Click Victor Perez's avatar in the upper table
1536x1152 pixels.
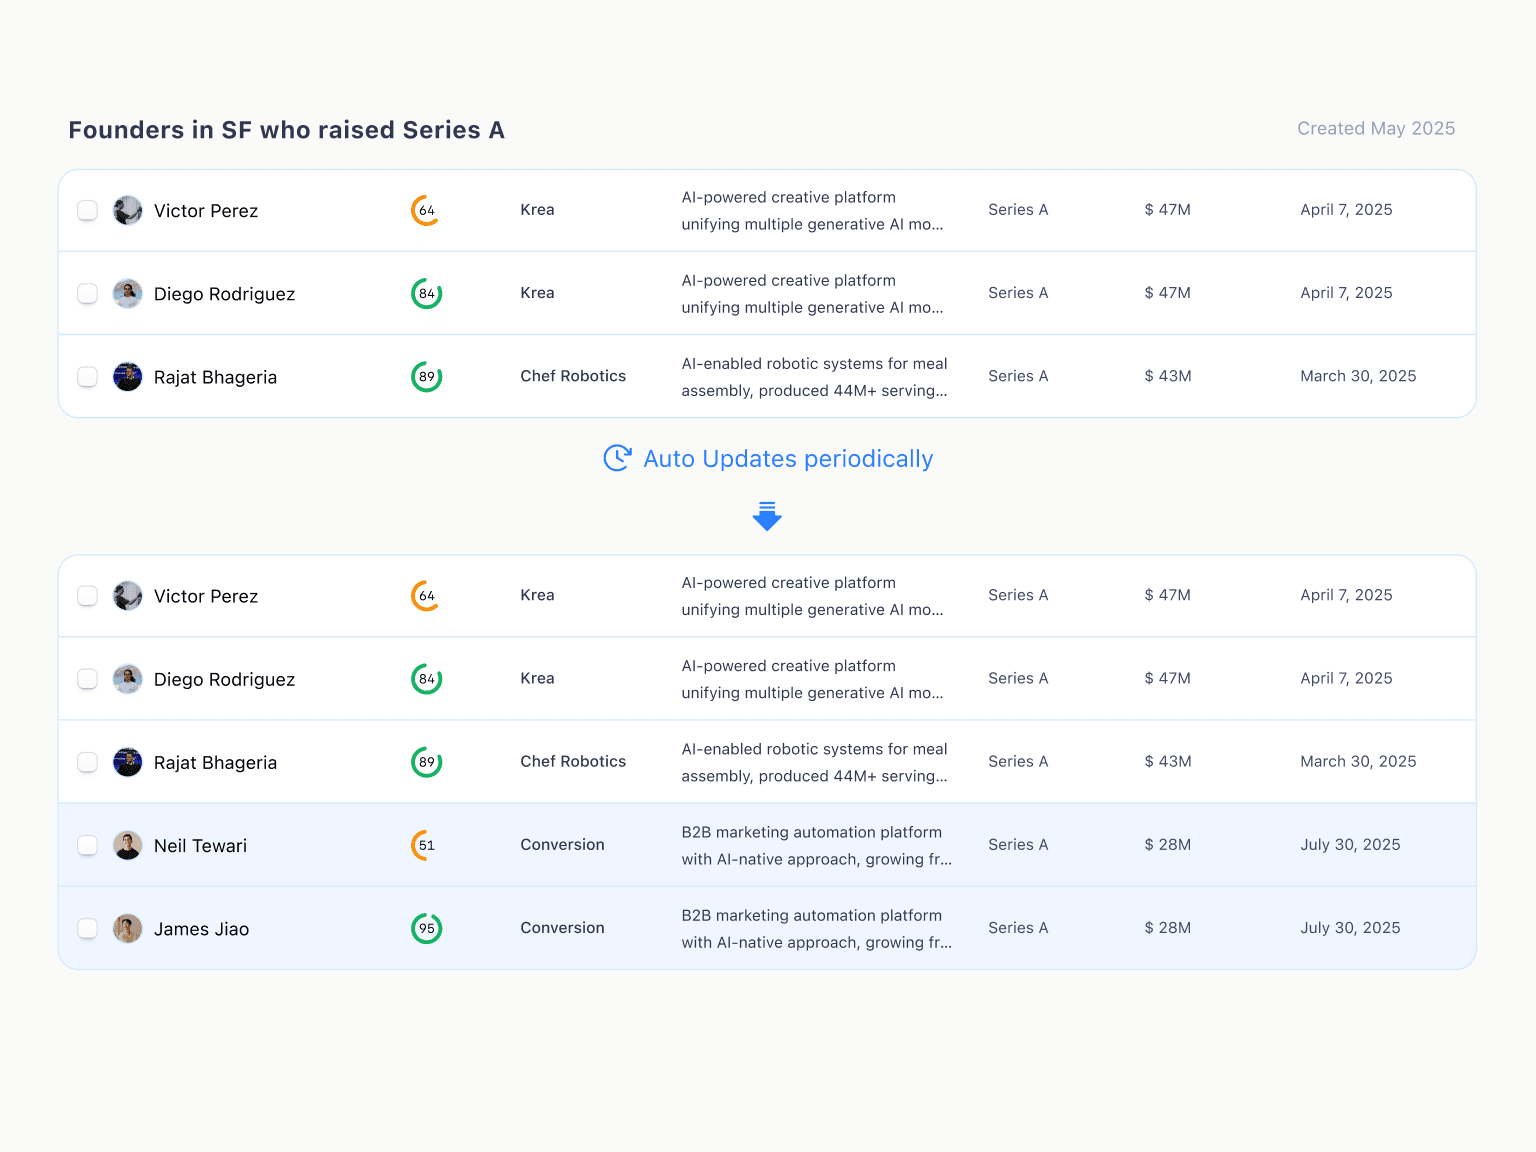click(127, 210)
